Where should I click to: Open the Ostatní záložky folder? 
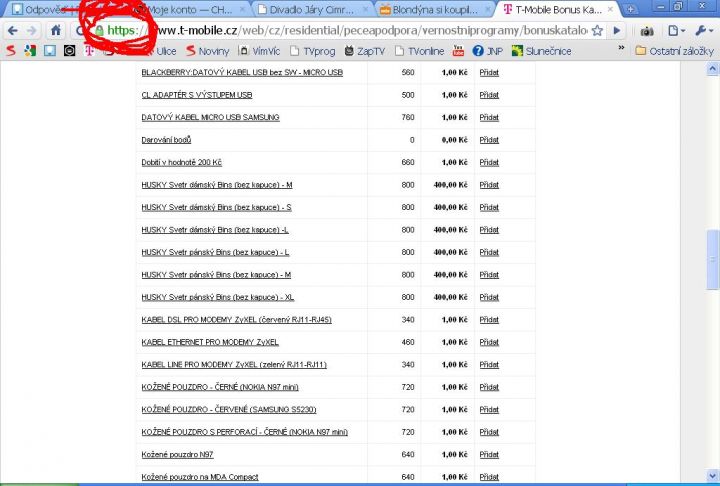pyautogui.click(x=675, y=51)
